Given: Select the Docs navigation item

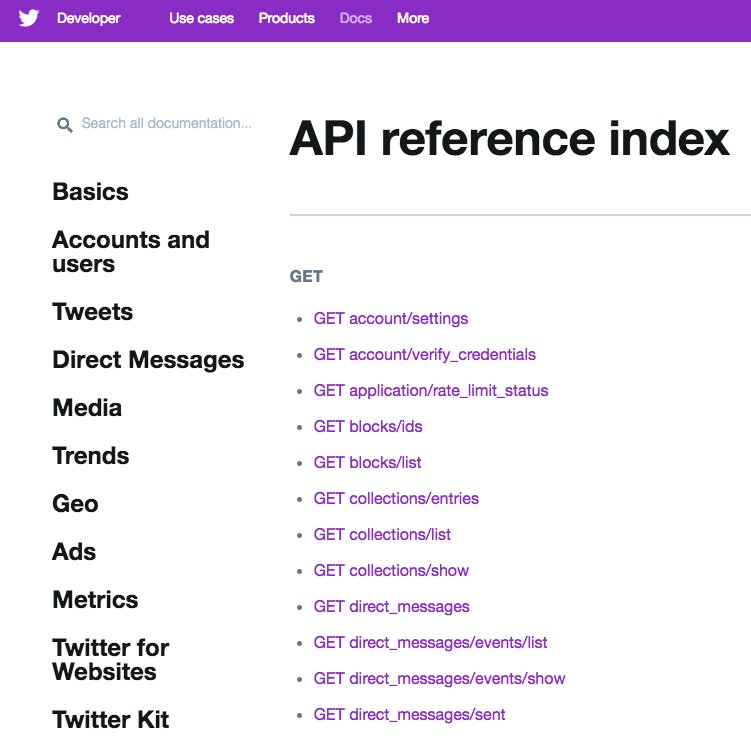Looking at the screenshot, I should [x=355, y=18].
